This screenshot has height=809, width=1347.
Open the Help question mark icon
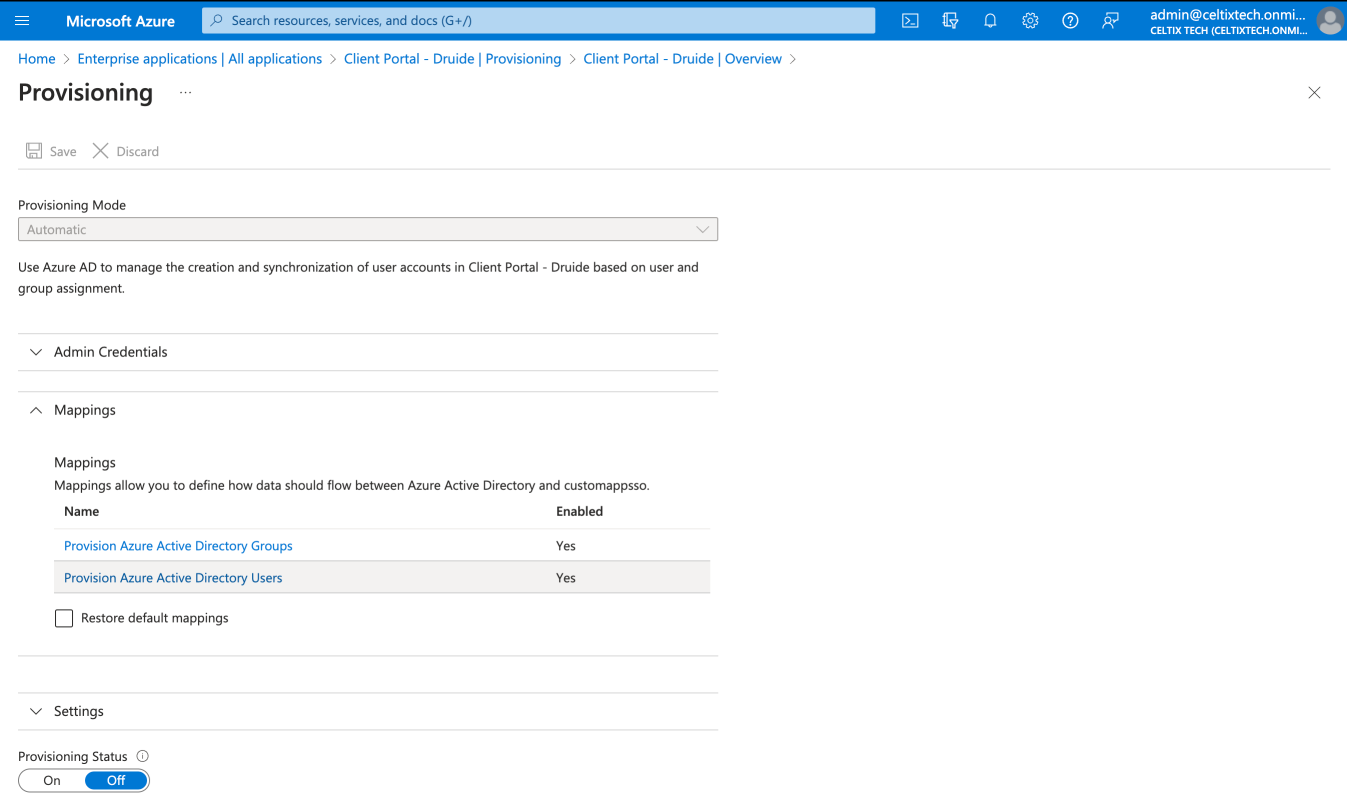1070,20
